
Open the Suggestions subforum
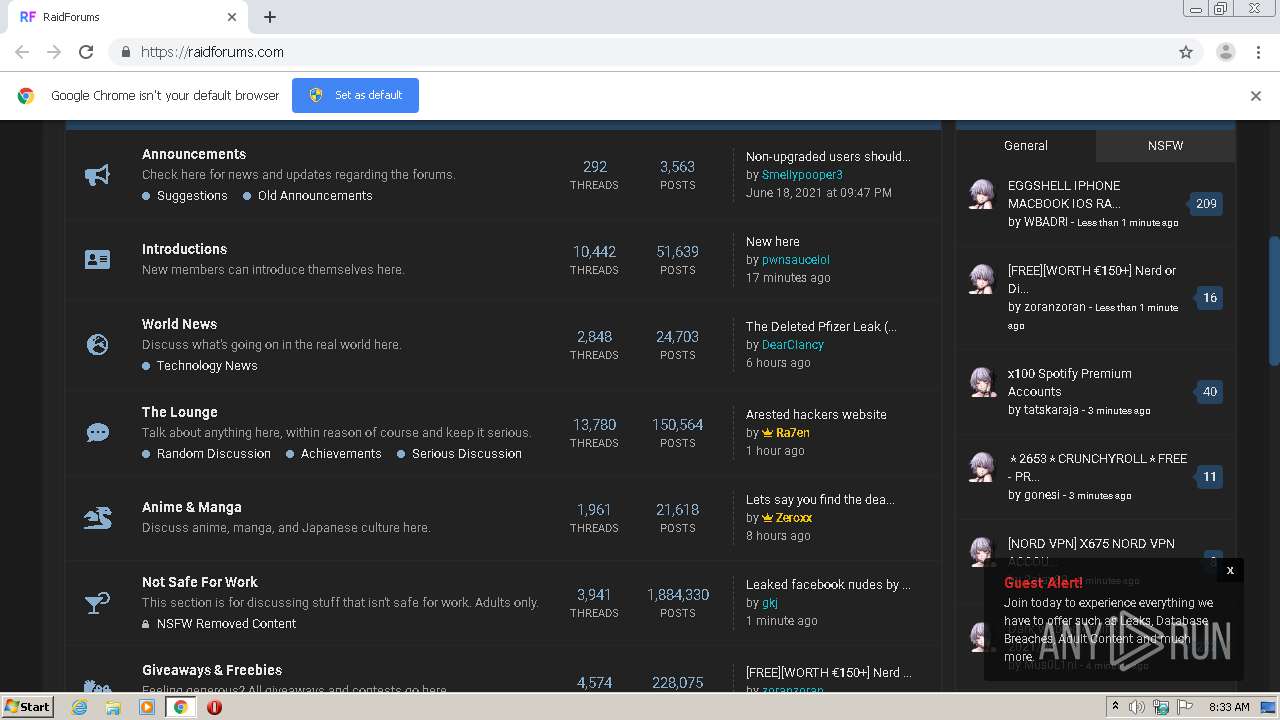pyautogui.click(x=192, y=196)
